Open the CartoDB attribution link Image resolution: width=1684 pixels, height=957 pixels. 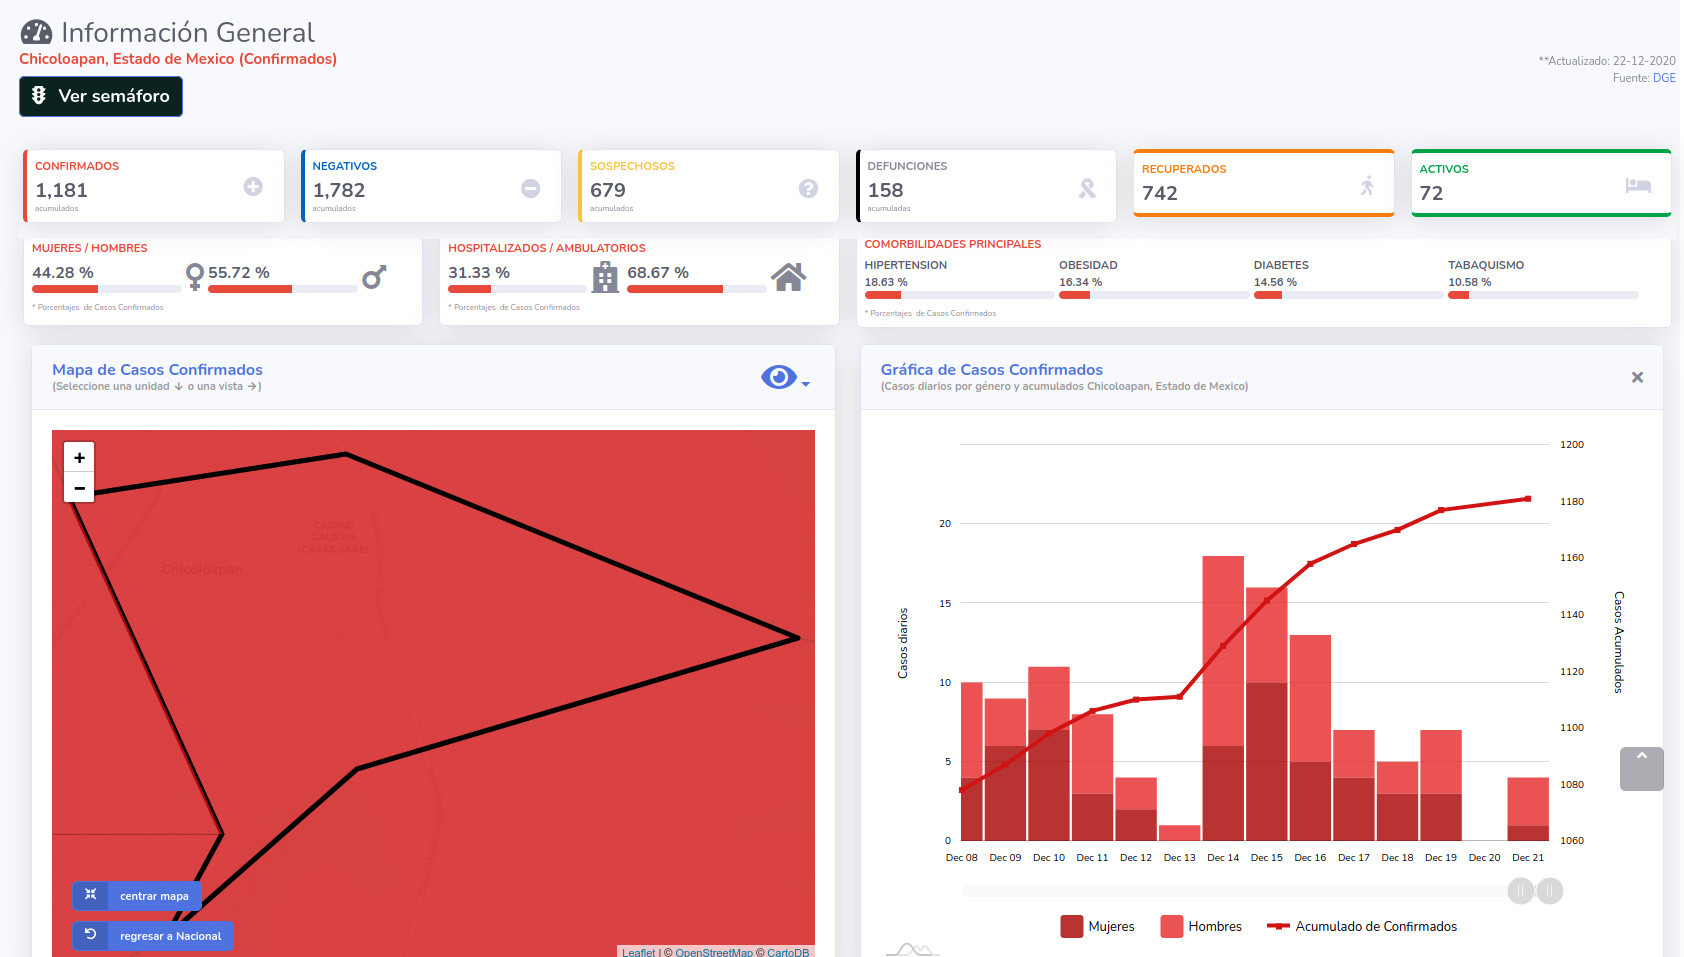point(788,952)
